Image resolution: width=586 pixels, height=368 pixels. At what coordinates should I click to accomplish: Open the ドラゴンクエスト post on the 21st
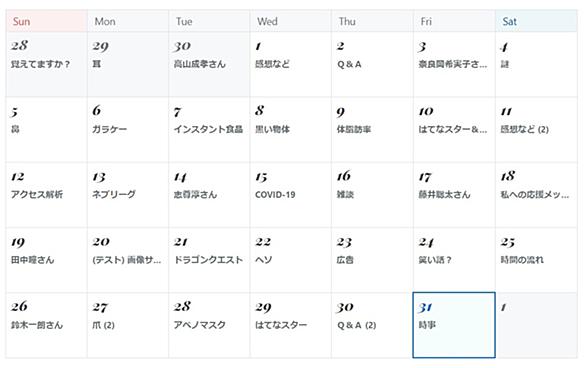click(209, 260)
